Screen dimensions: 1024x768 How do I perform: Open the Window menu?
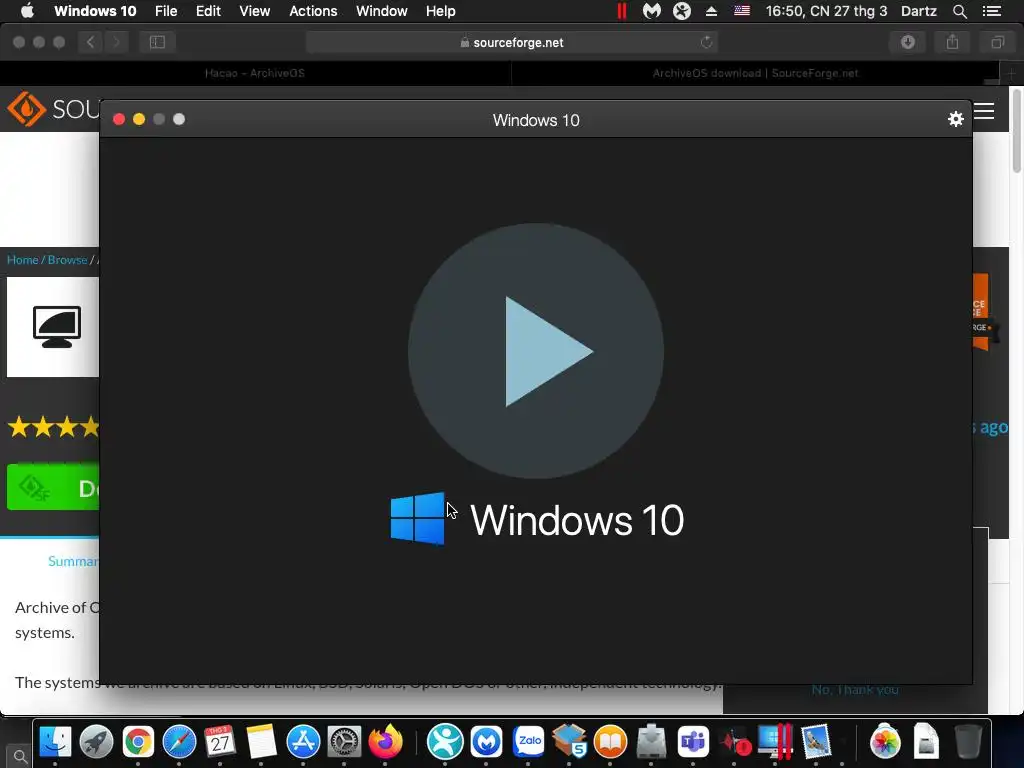[x=381, y=11]
